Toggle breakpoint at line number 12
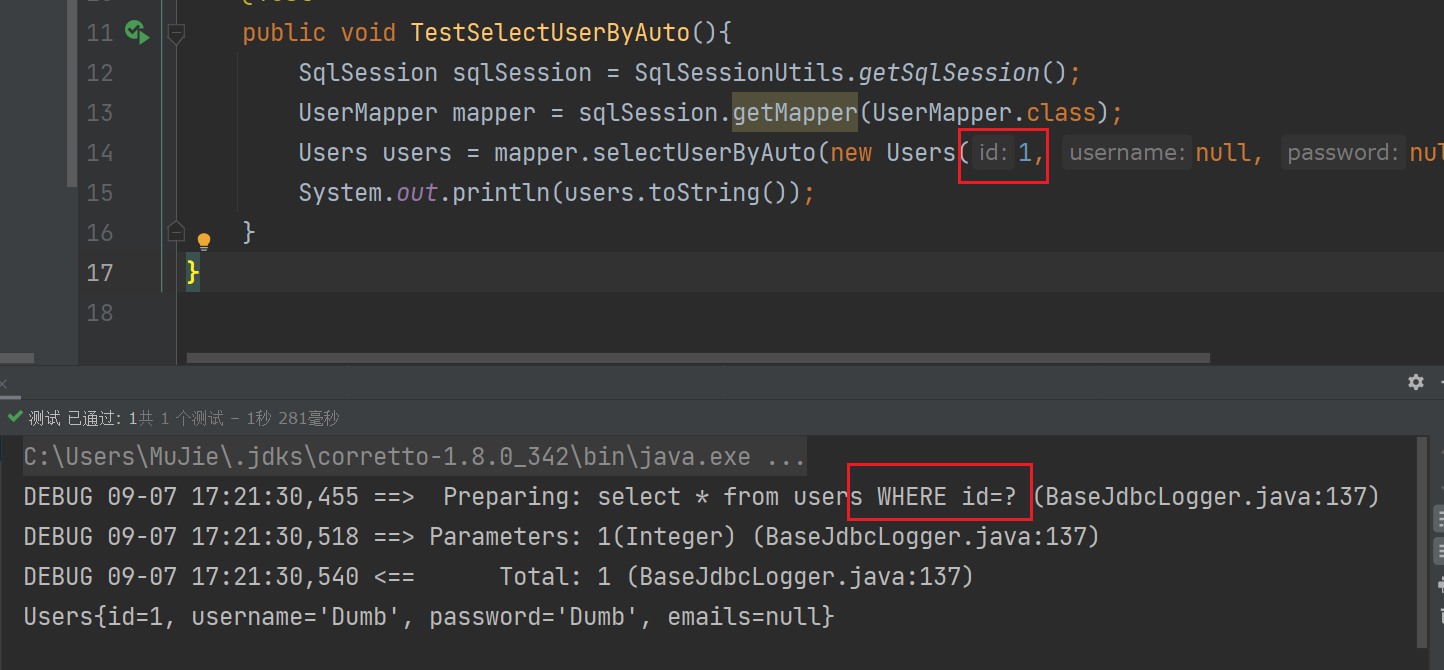 point(100,73)
